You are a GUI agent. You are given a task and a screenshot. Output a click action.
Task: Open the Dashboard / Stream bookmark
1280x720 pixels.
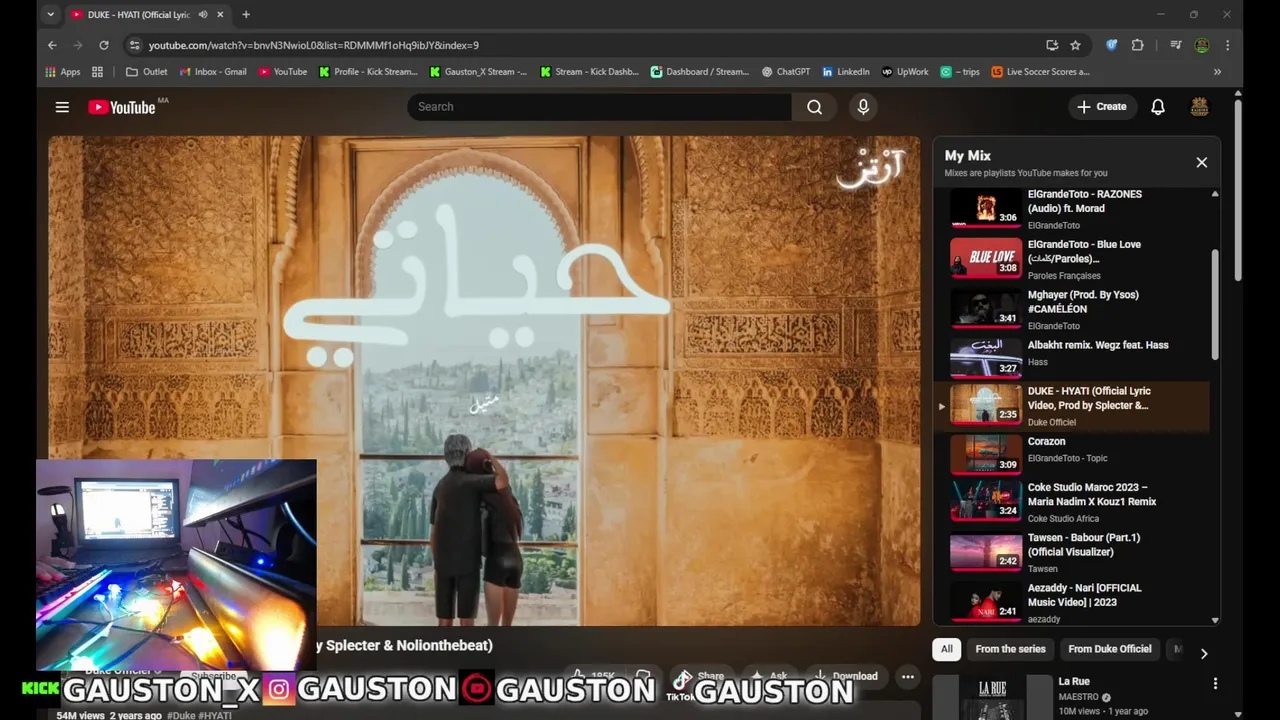click(699, 72)
